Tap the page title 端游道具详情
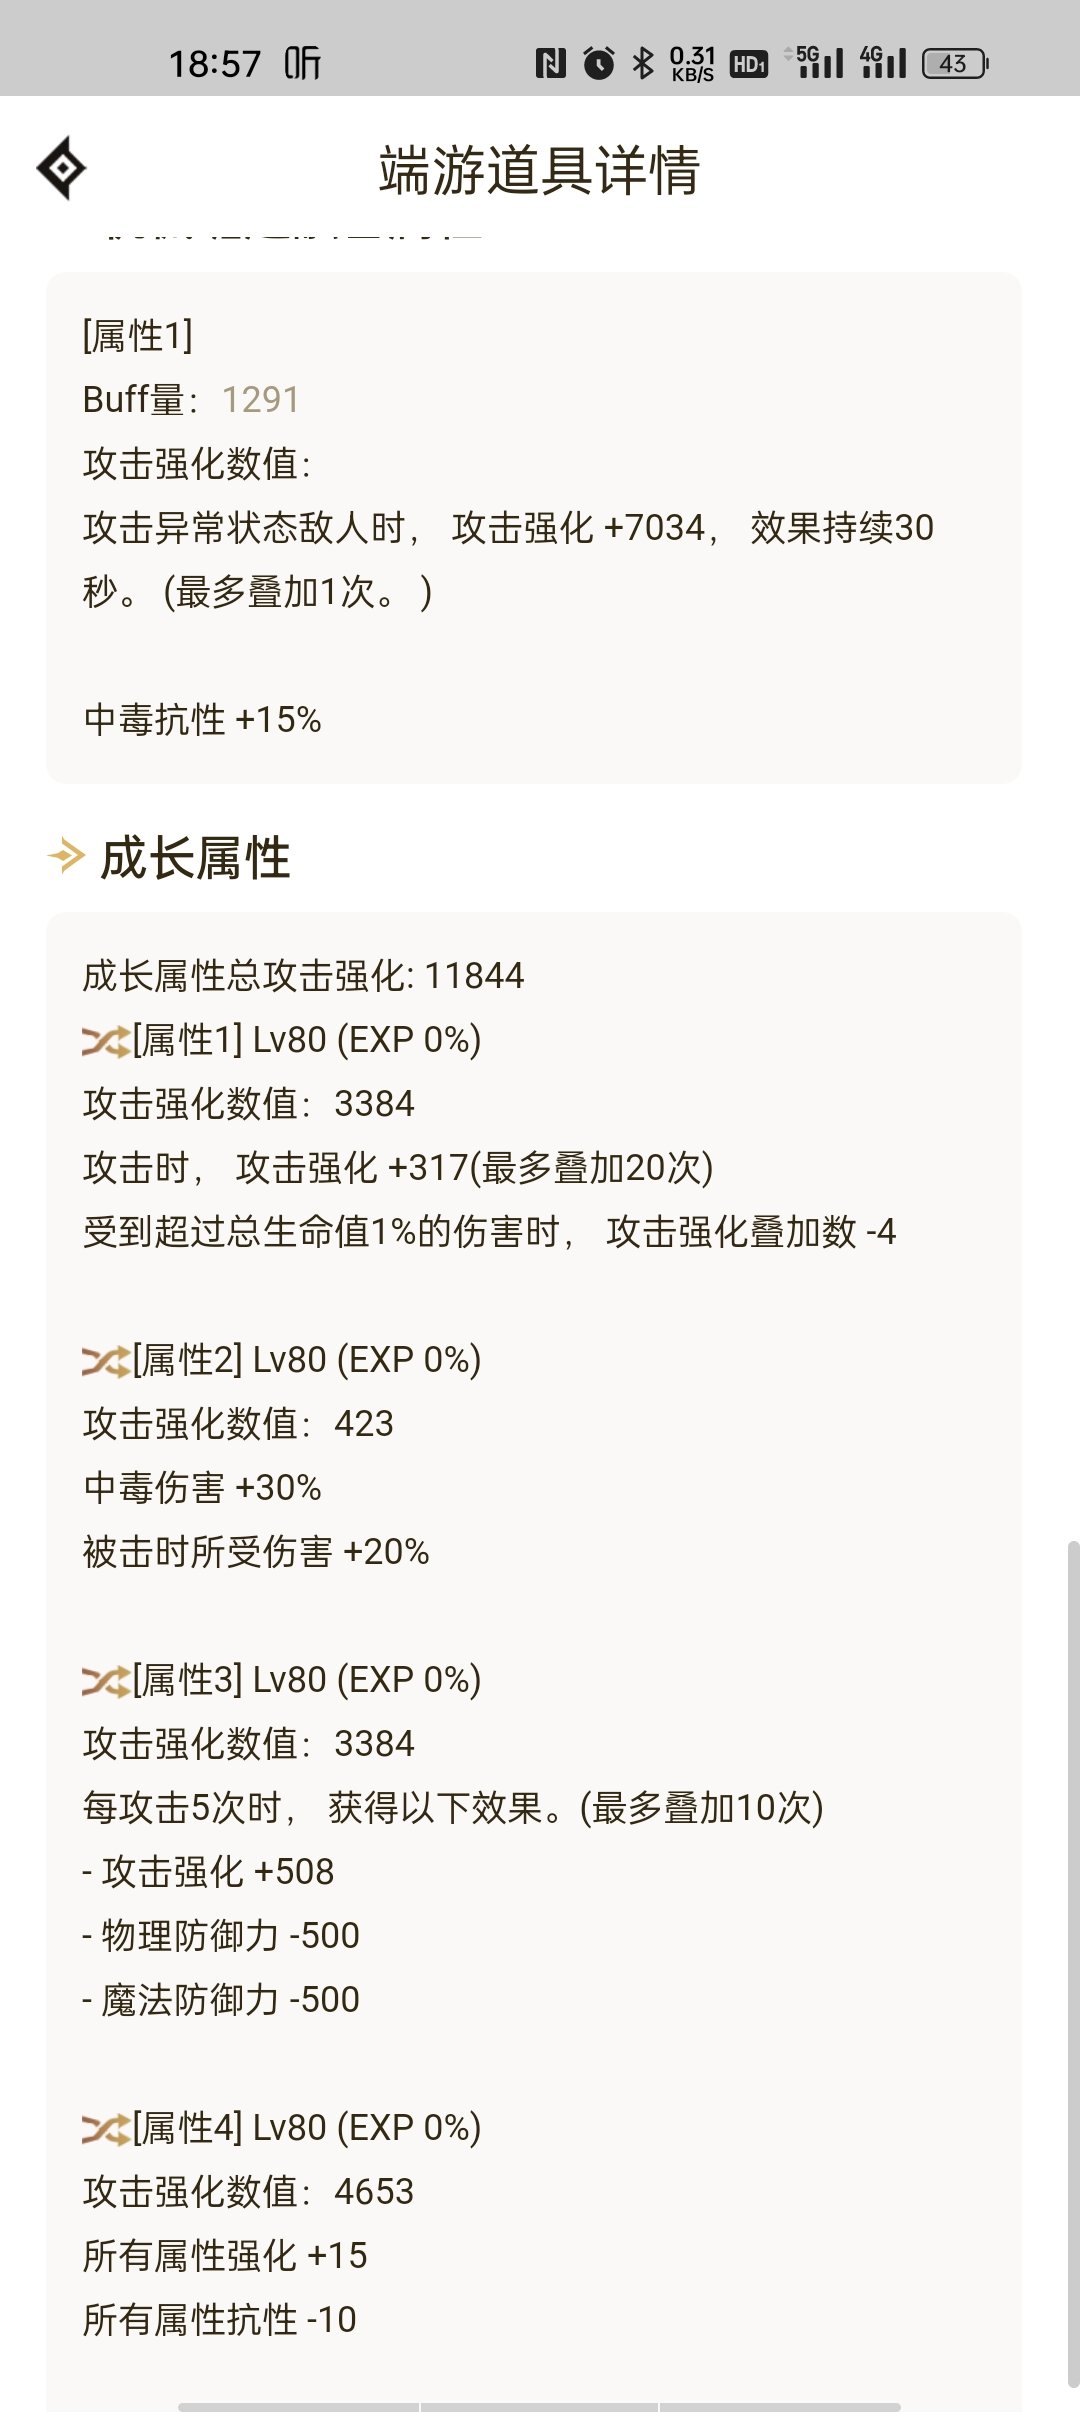The image size is (1080, 2412). pyautogui.click(x=539, y=170)
